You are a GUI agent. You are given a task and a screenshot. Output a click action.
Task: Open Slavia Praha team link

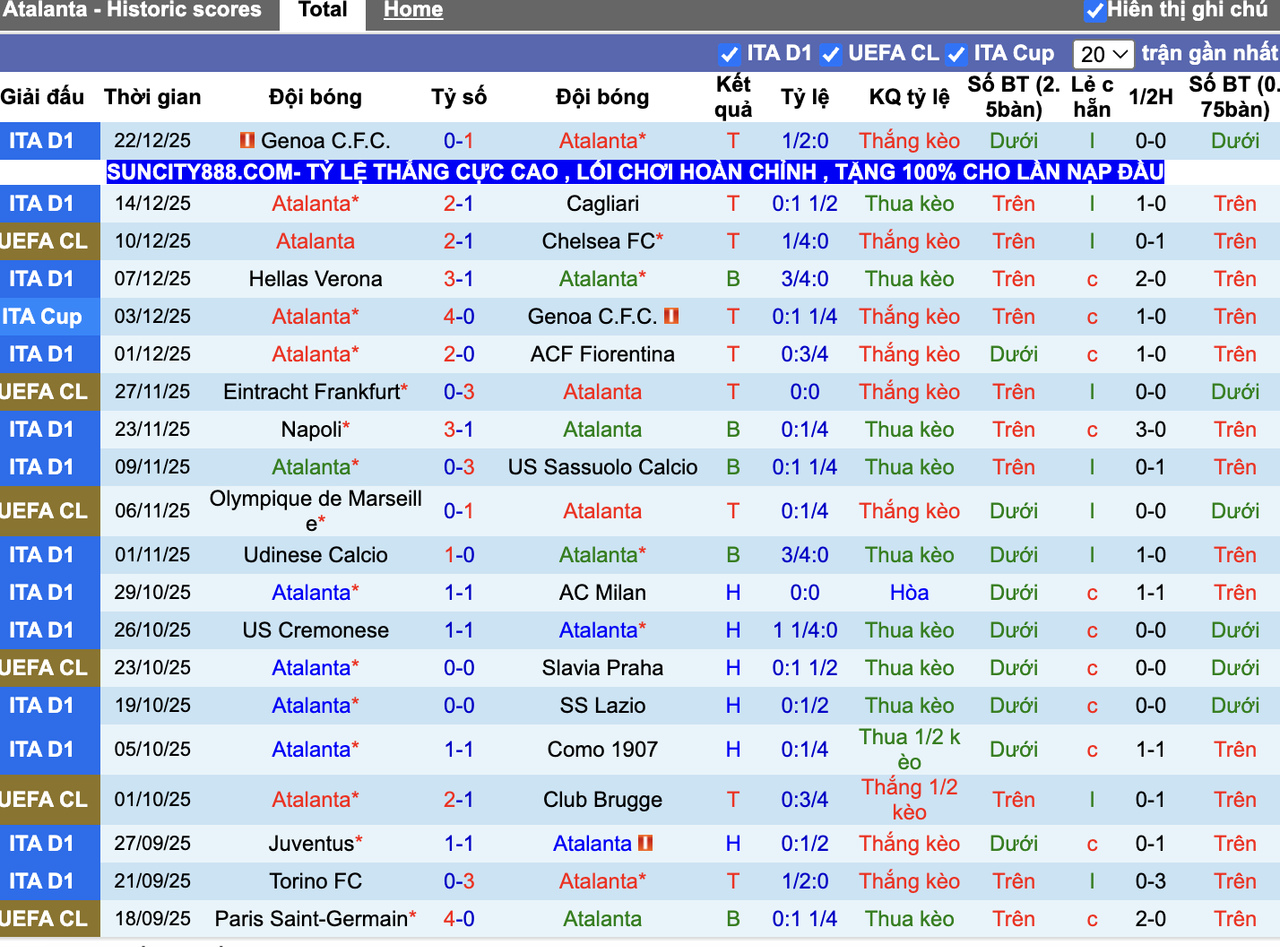[x=602, y=668]
